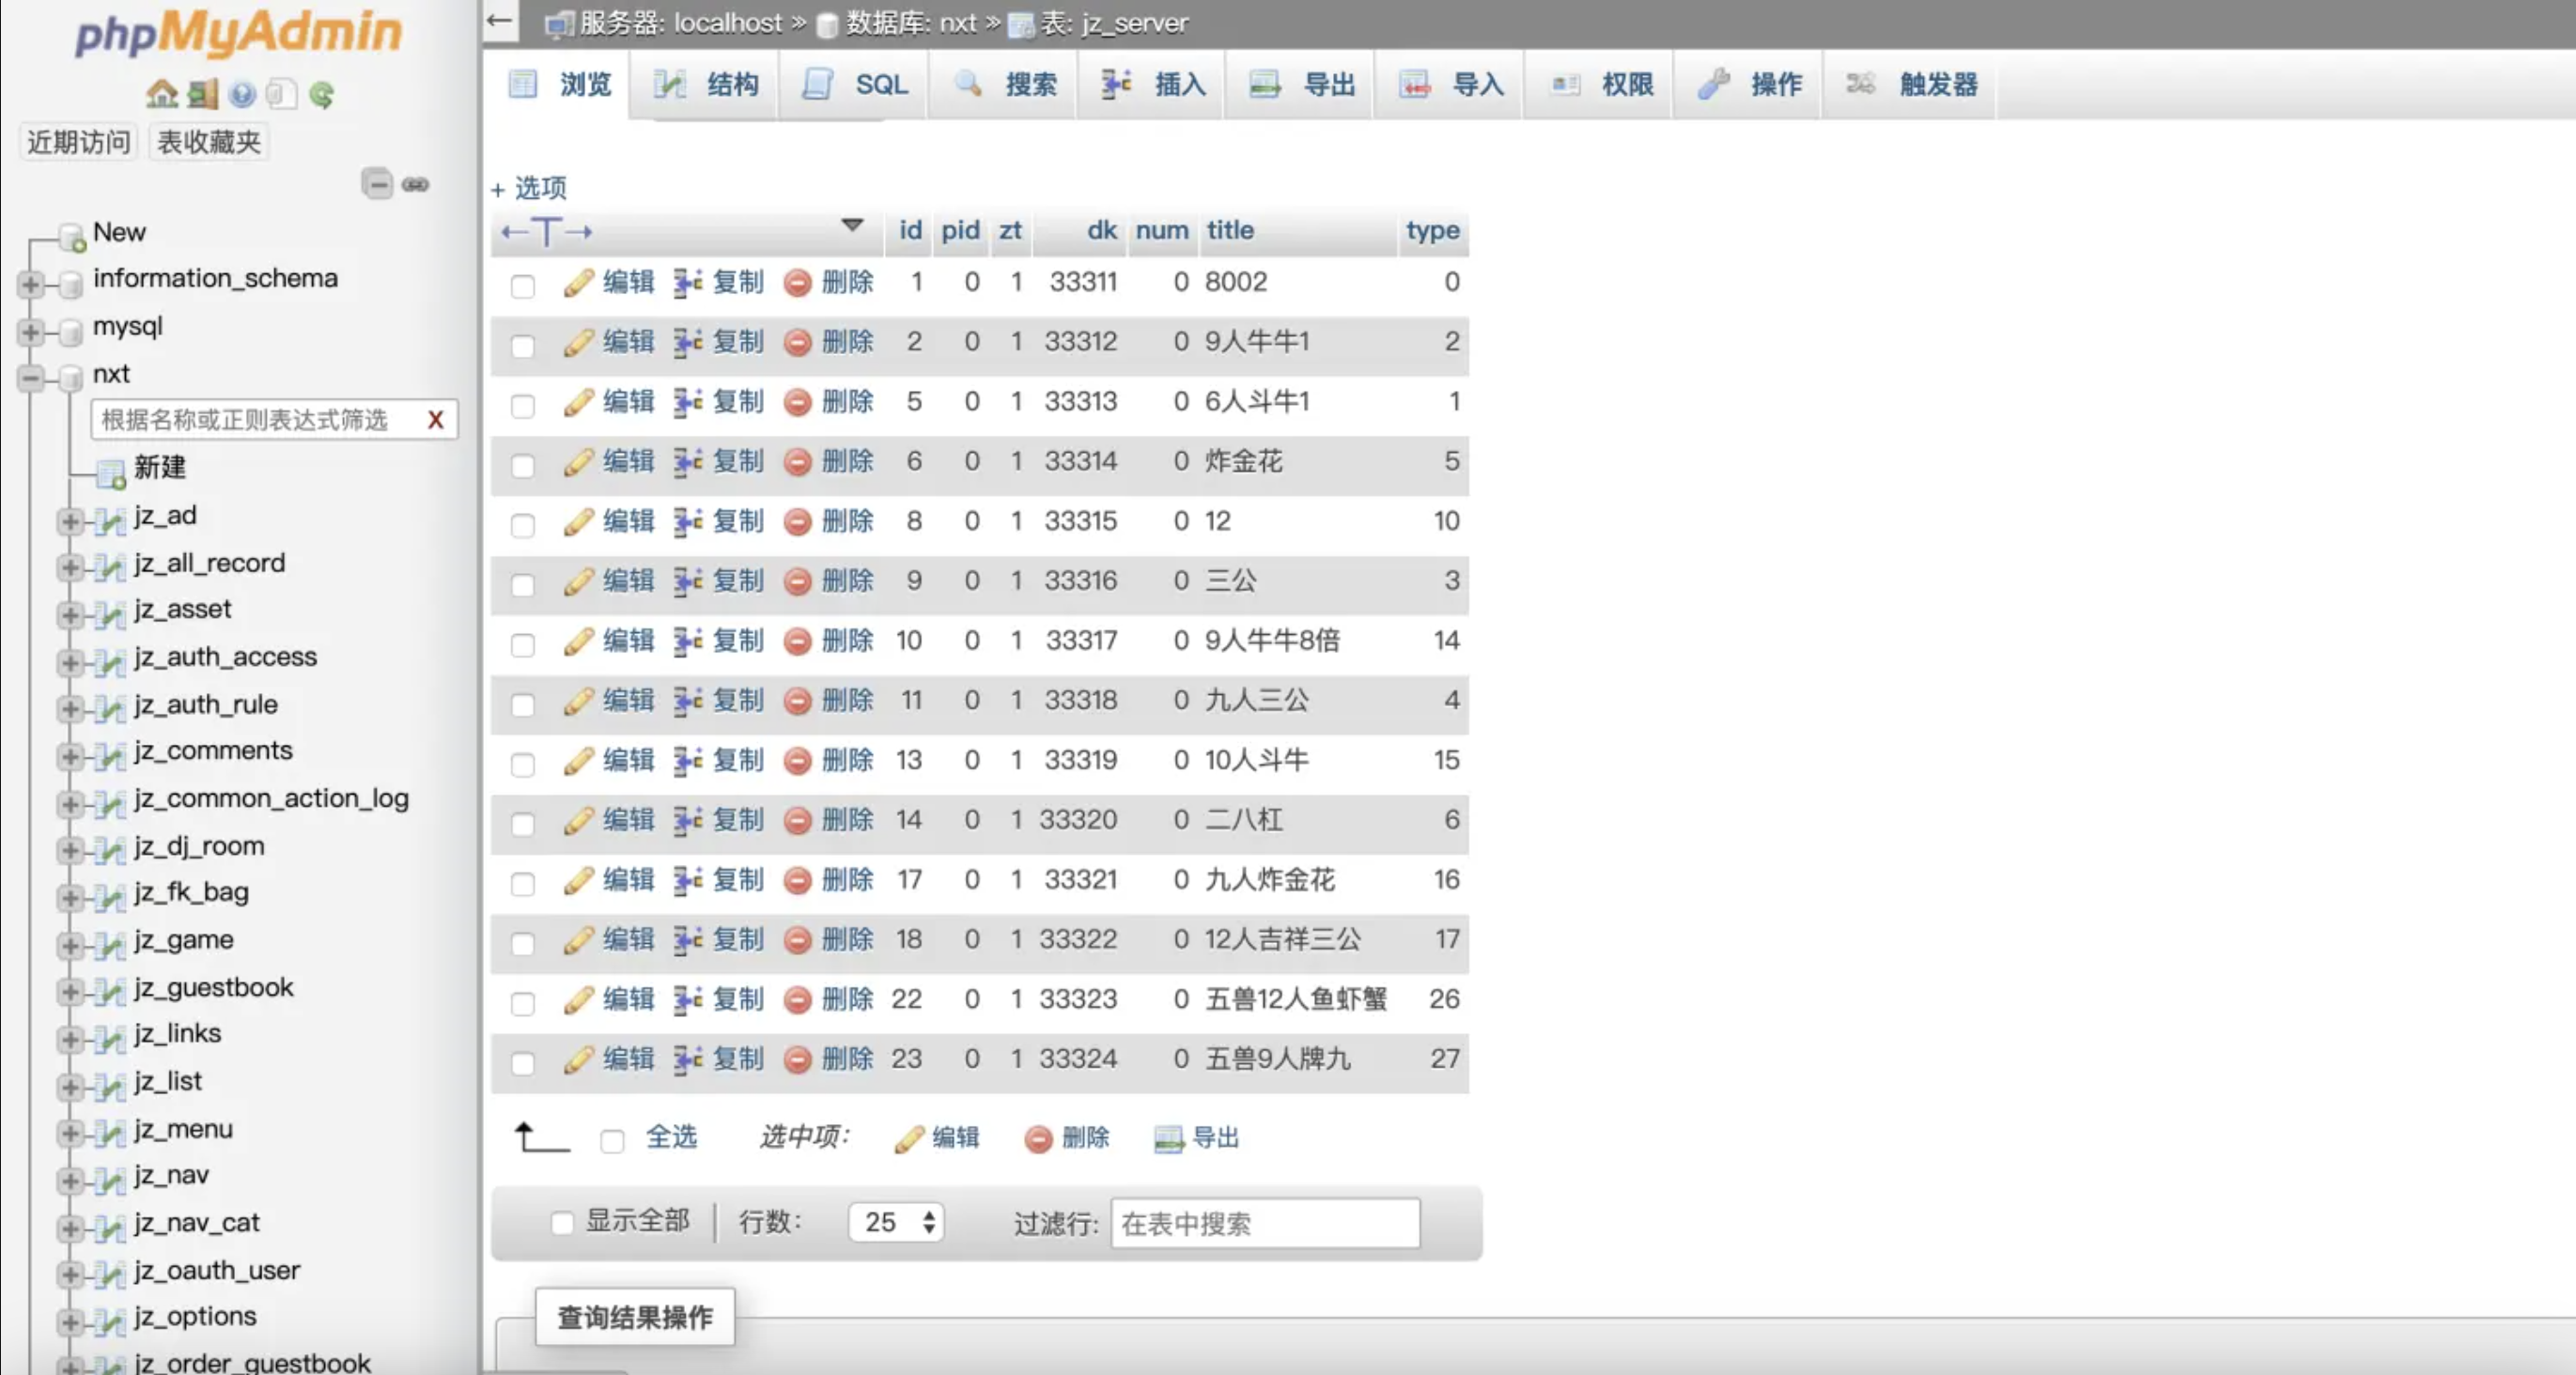This screenshot has width=2576, height=1375.
Task: Open the 插入 insert tab
Action: (x=1153, y=85)
